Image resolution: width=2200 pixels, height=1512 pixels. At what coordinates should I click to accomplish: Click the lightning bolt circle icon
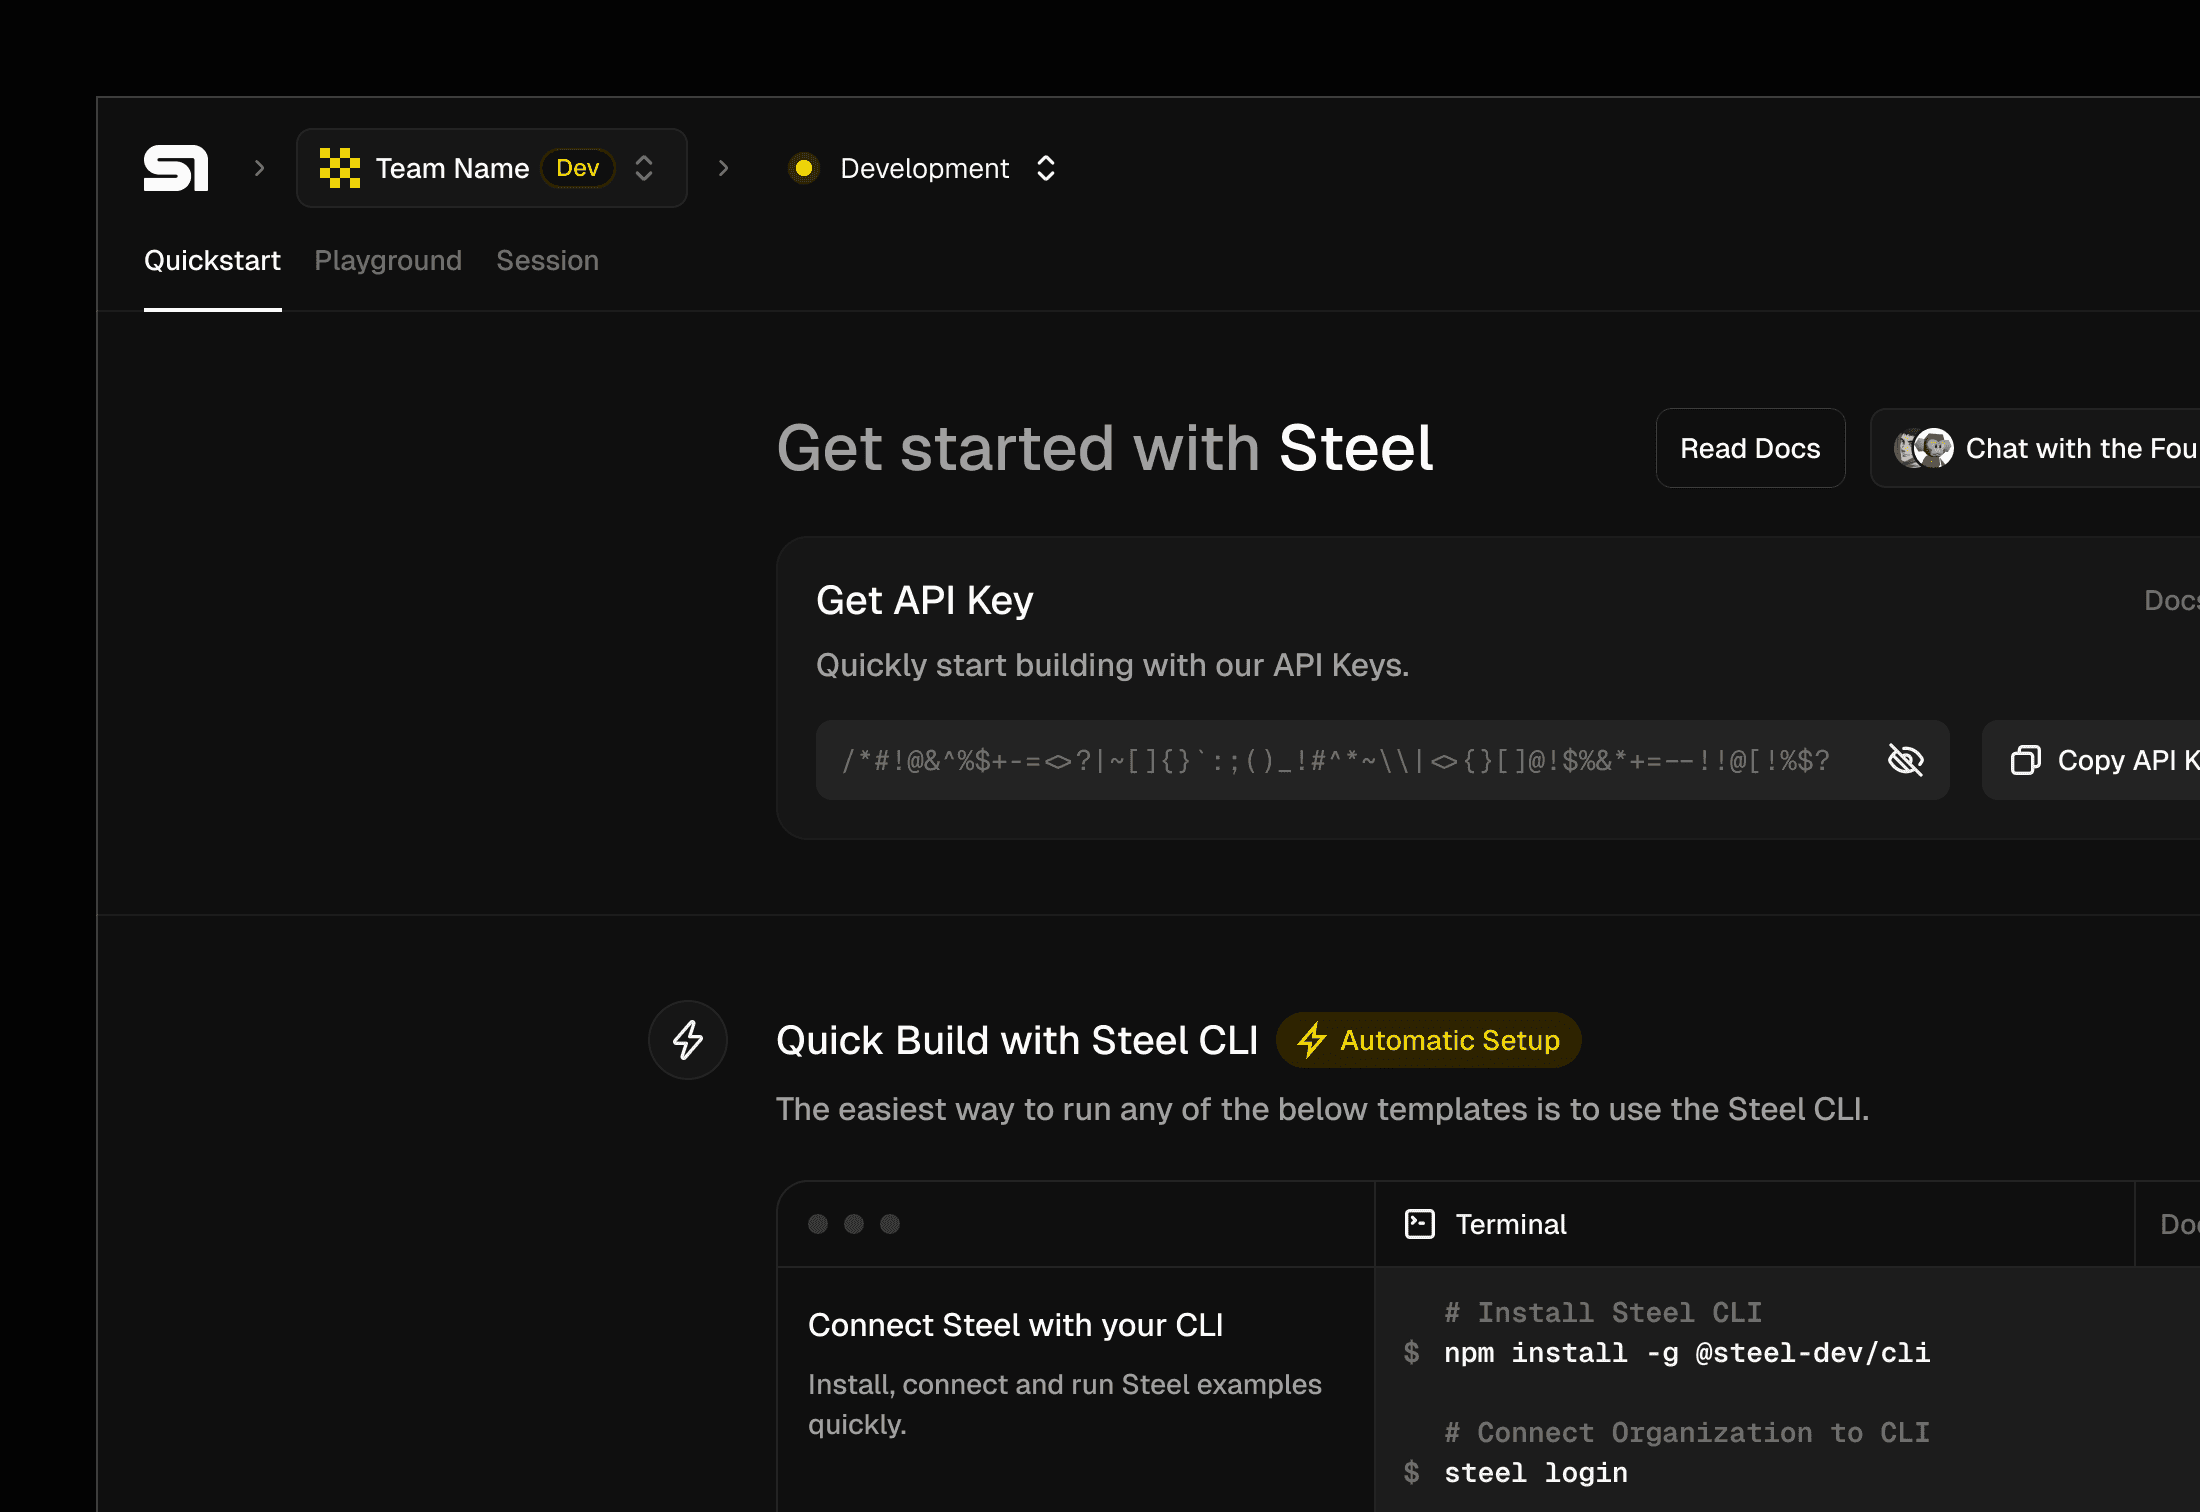(x=688, y=1040)
